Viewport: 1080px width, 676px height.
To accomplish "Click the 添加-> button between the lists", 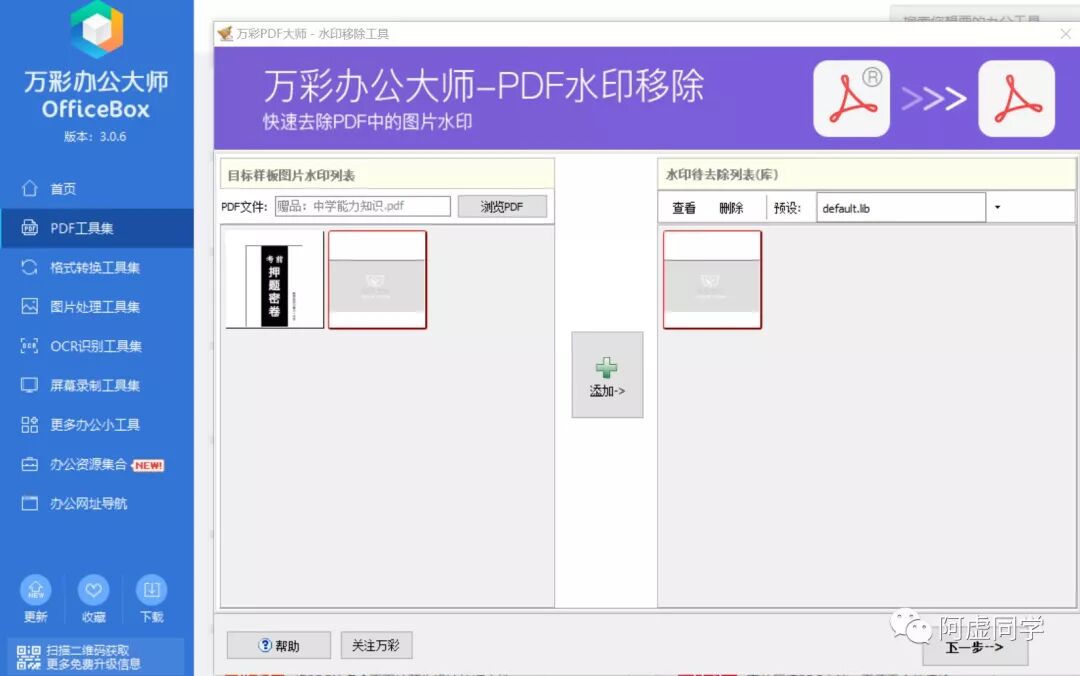I will click(607, 375).
